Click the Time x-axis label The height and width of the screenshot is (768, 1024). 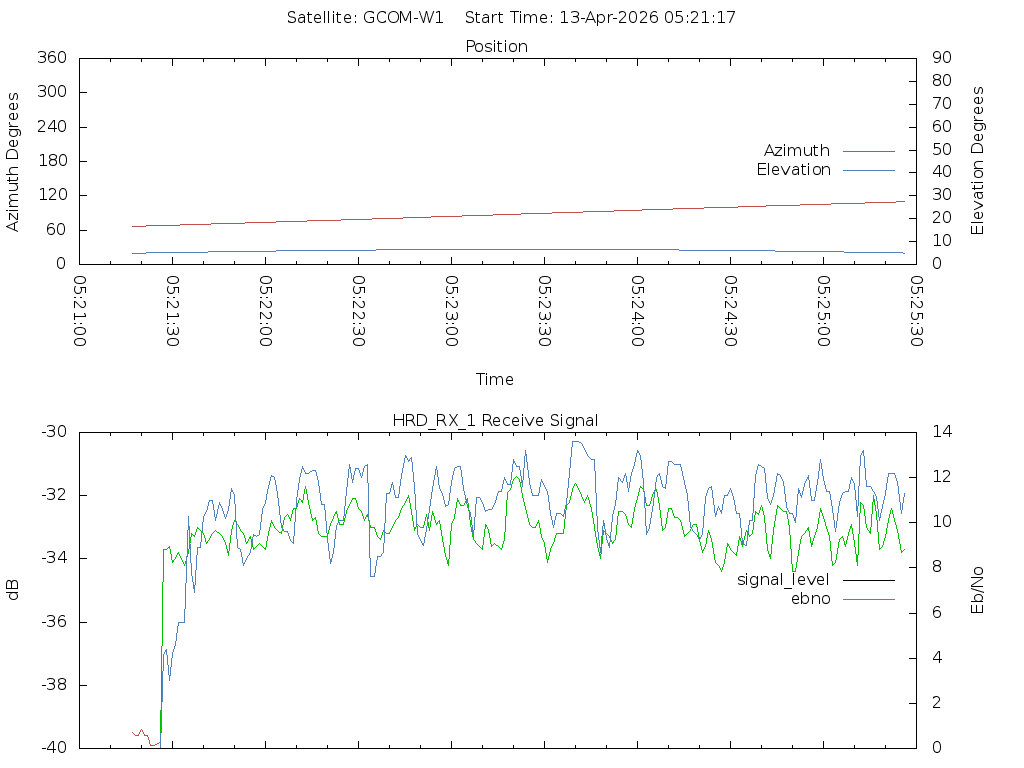[495, 379]
